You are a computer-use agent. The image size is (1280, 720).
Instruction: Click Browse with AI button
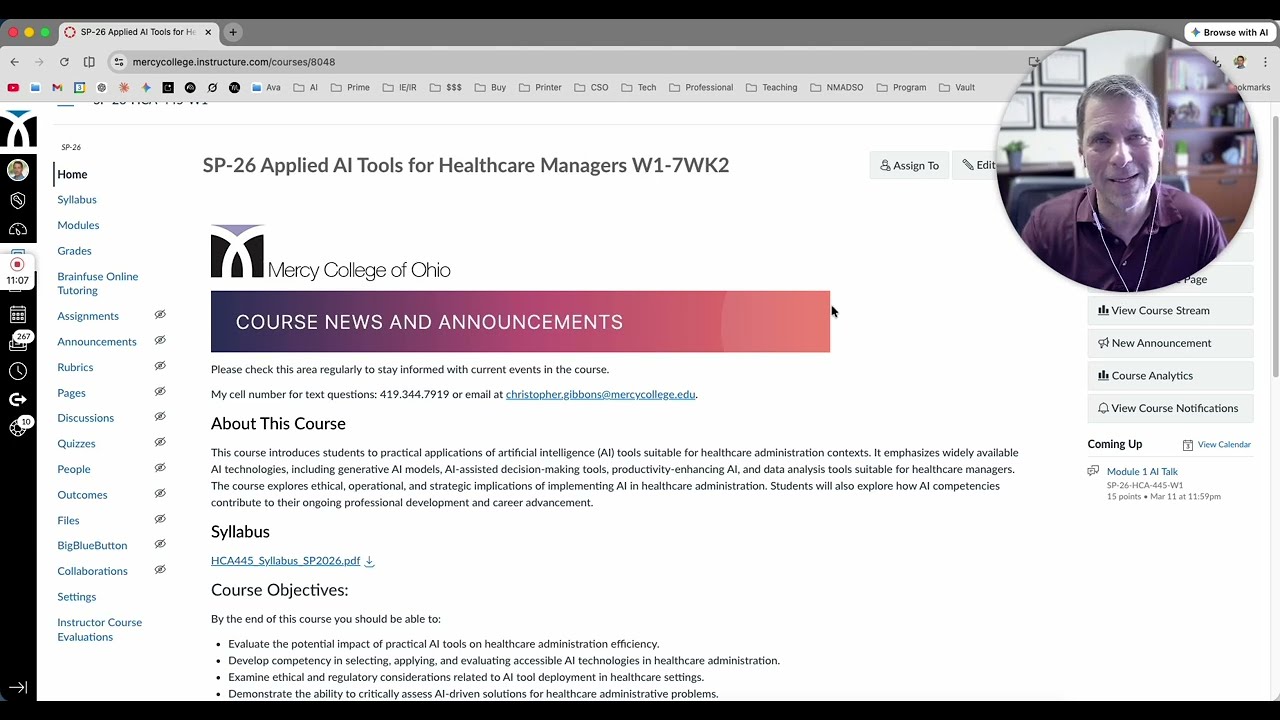1229,32
